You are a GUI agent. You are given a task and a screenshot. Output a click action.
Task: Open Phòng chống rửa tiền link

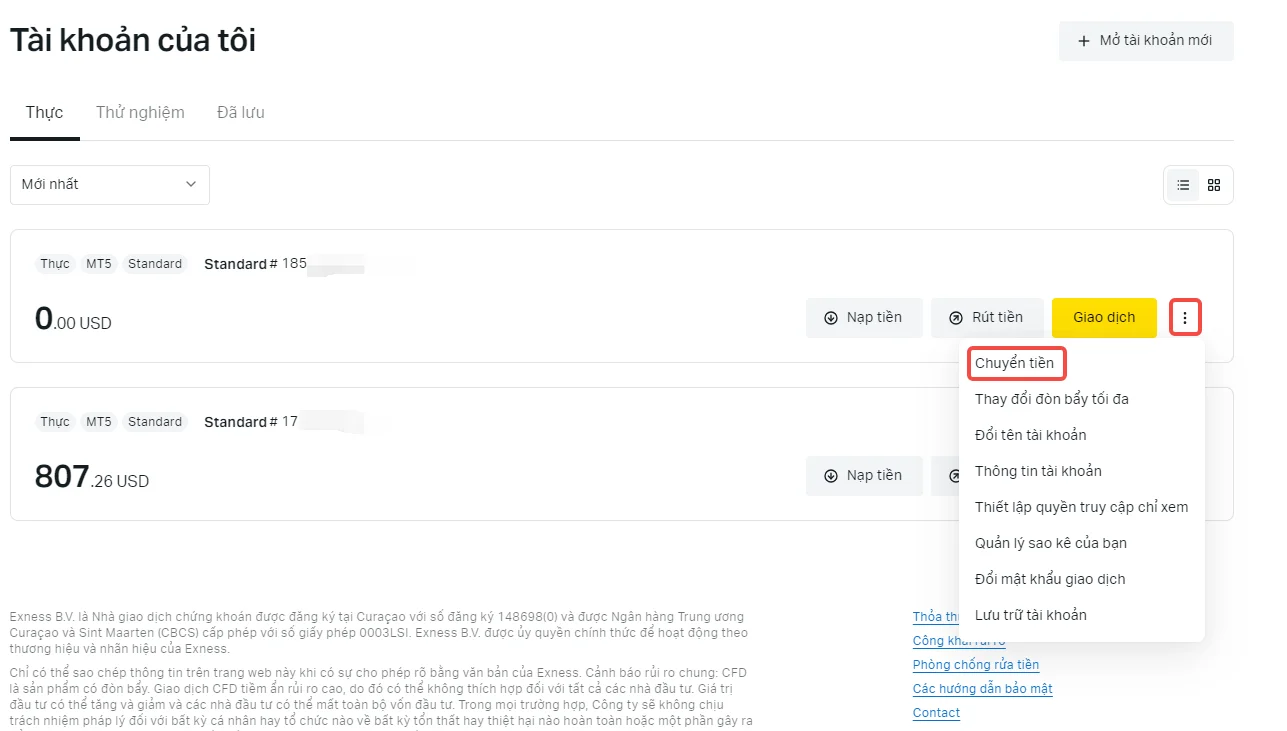click(976, 665)
